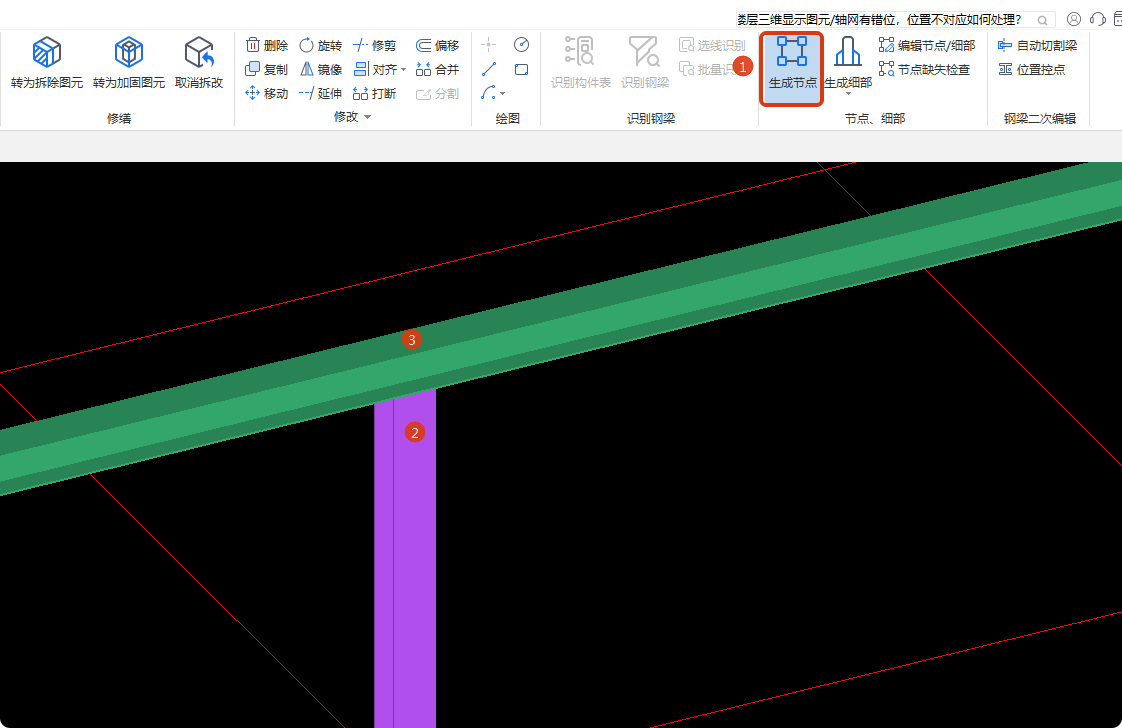Run 节点缺失检查 (missing node check)
Screen dimensions: 1122x728
pos(924,69)
